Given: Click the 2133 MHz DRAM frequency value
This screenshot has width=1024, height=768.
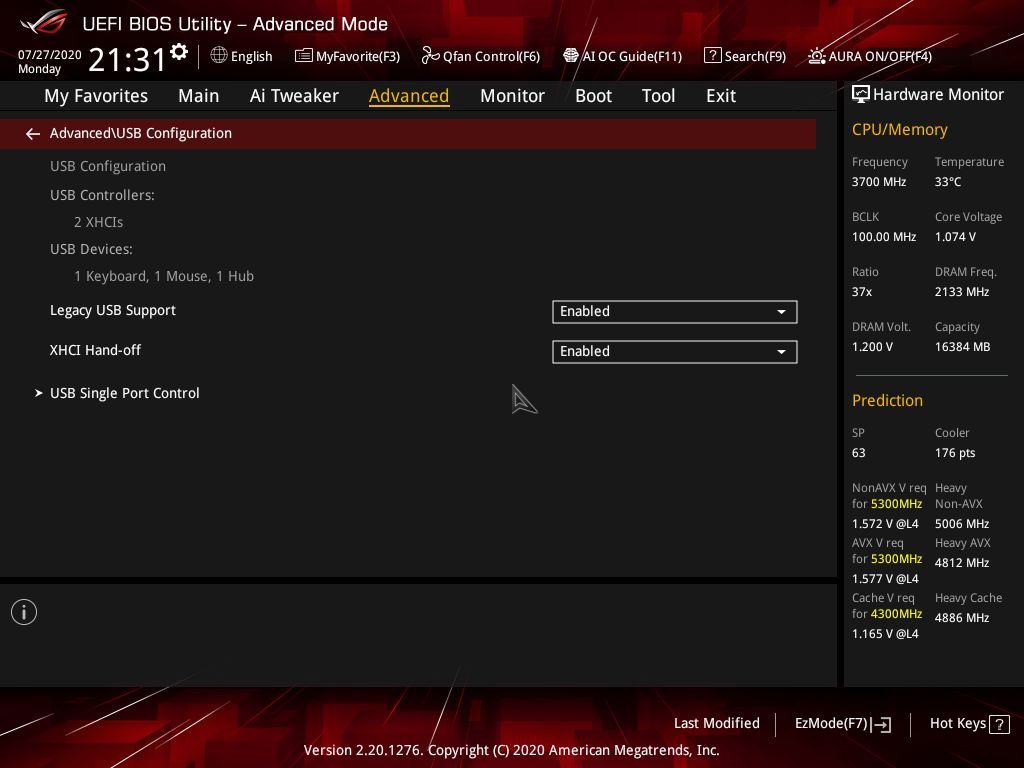Looking at the screenshot, I should tap(962, 292).
